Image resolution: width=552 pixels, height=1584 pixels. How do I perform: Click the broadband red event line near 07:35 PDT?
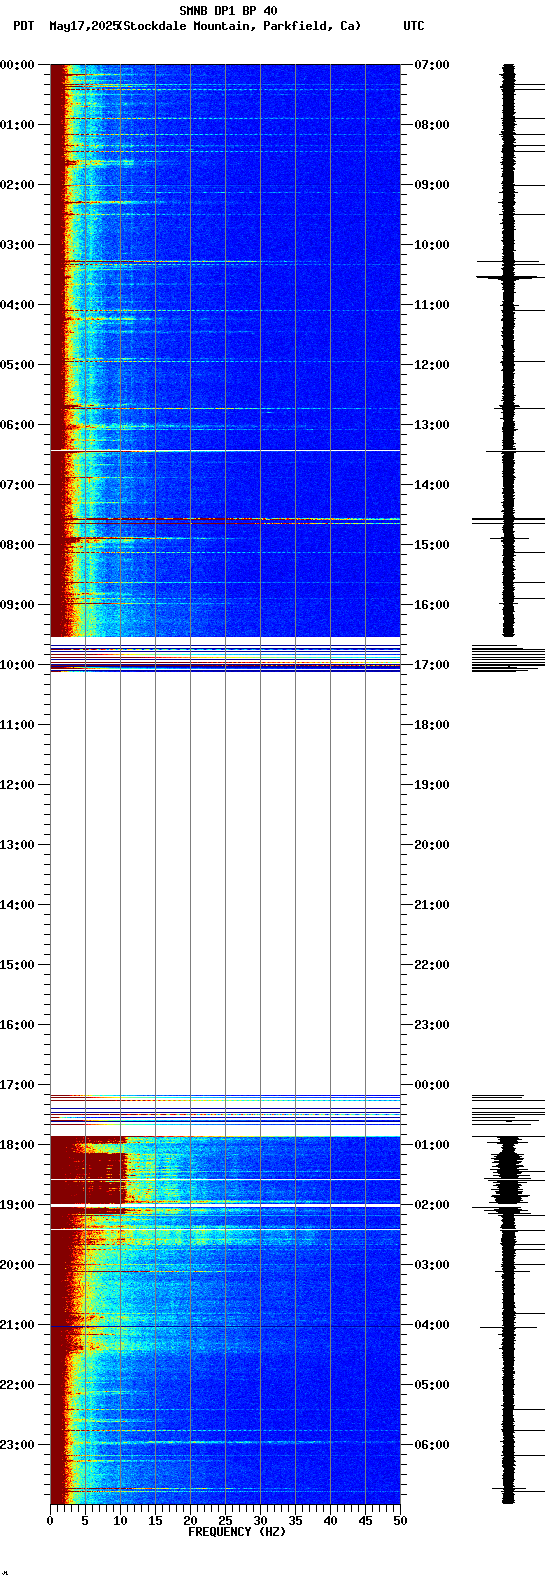[225, 519]
